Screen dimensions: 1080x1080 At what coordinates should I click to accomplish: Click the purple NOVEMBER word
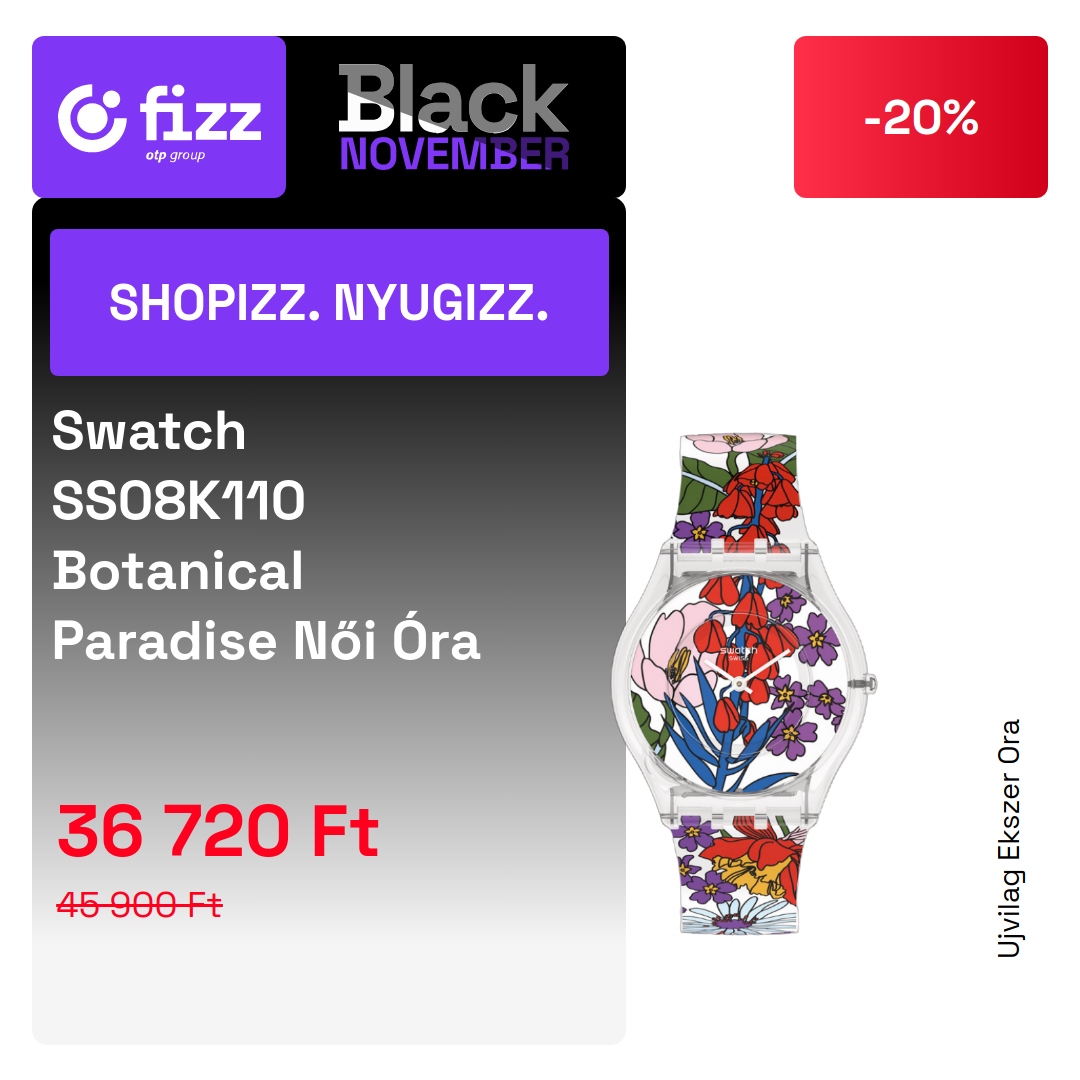(454, 154)
